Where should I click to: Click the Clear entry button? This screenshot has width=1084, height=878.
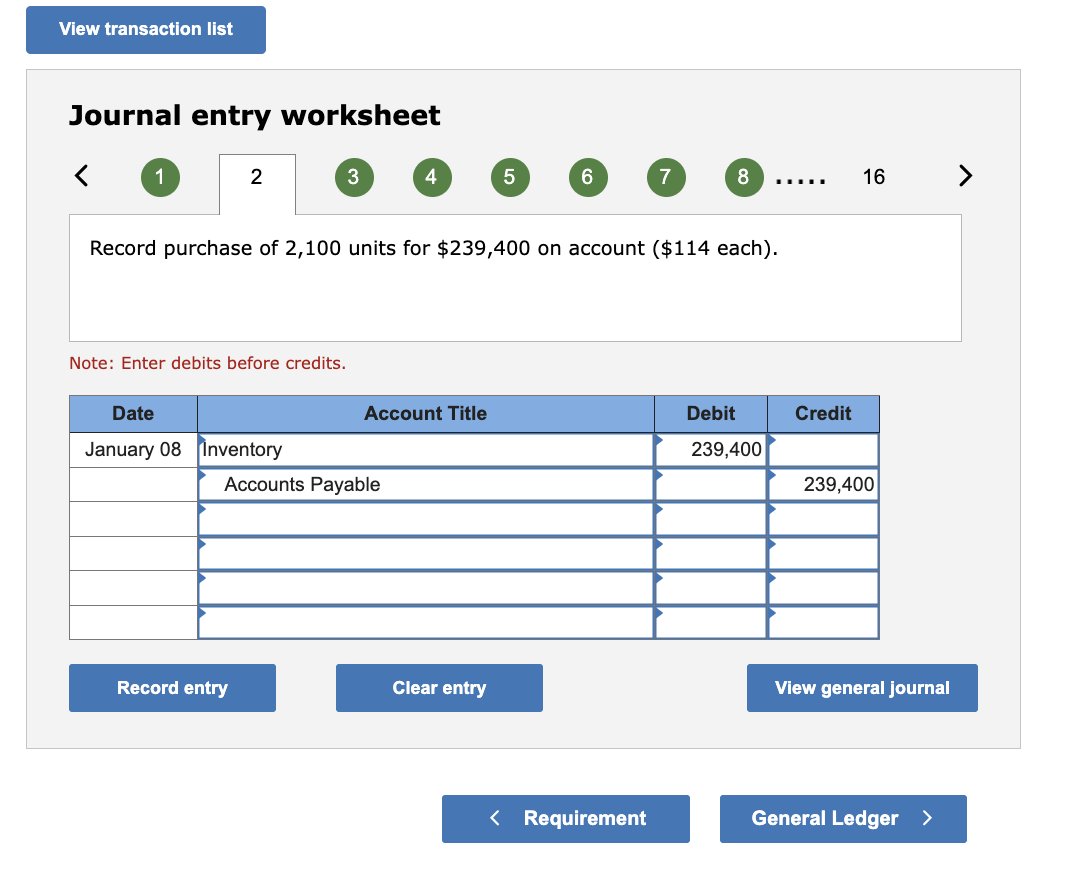pos(439,688)
